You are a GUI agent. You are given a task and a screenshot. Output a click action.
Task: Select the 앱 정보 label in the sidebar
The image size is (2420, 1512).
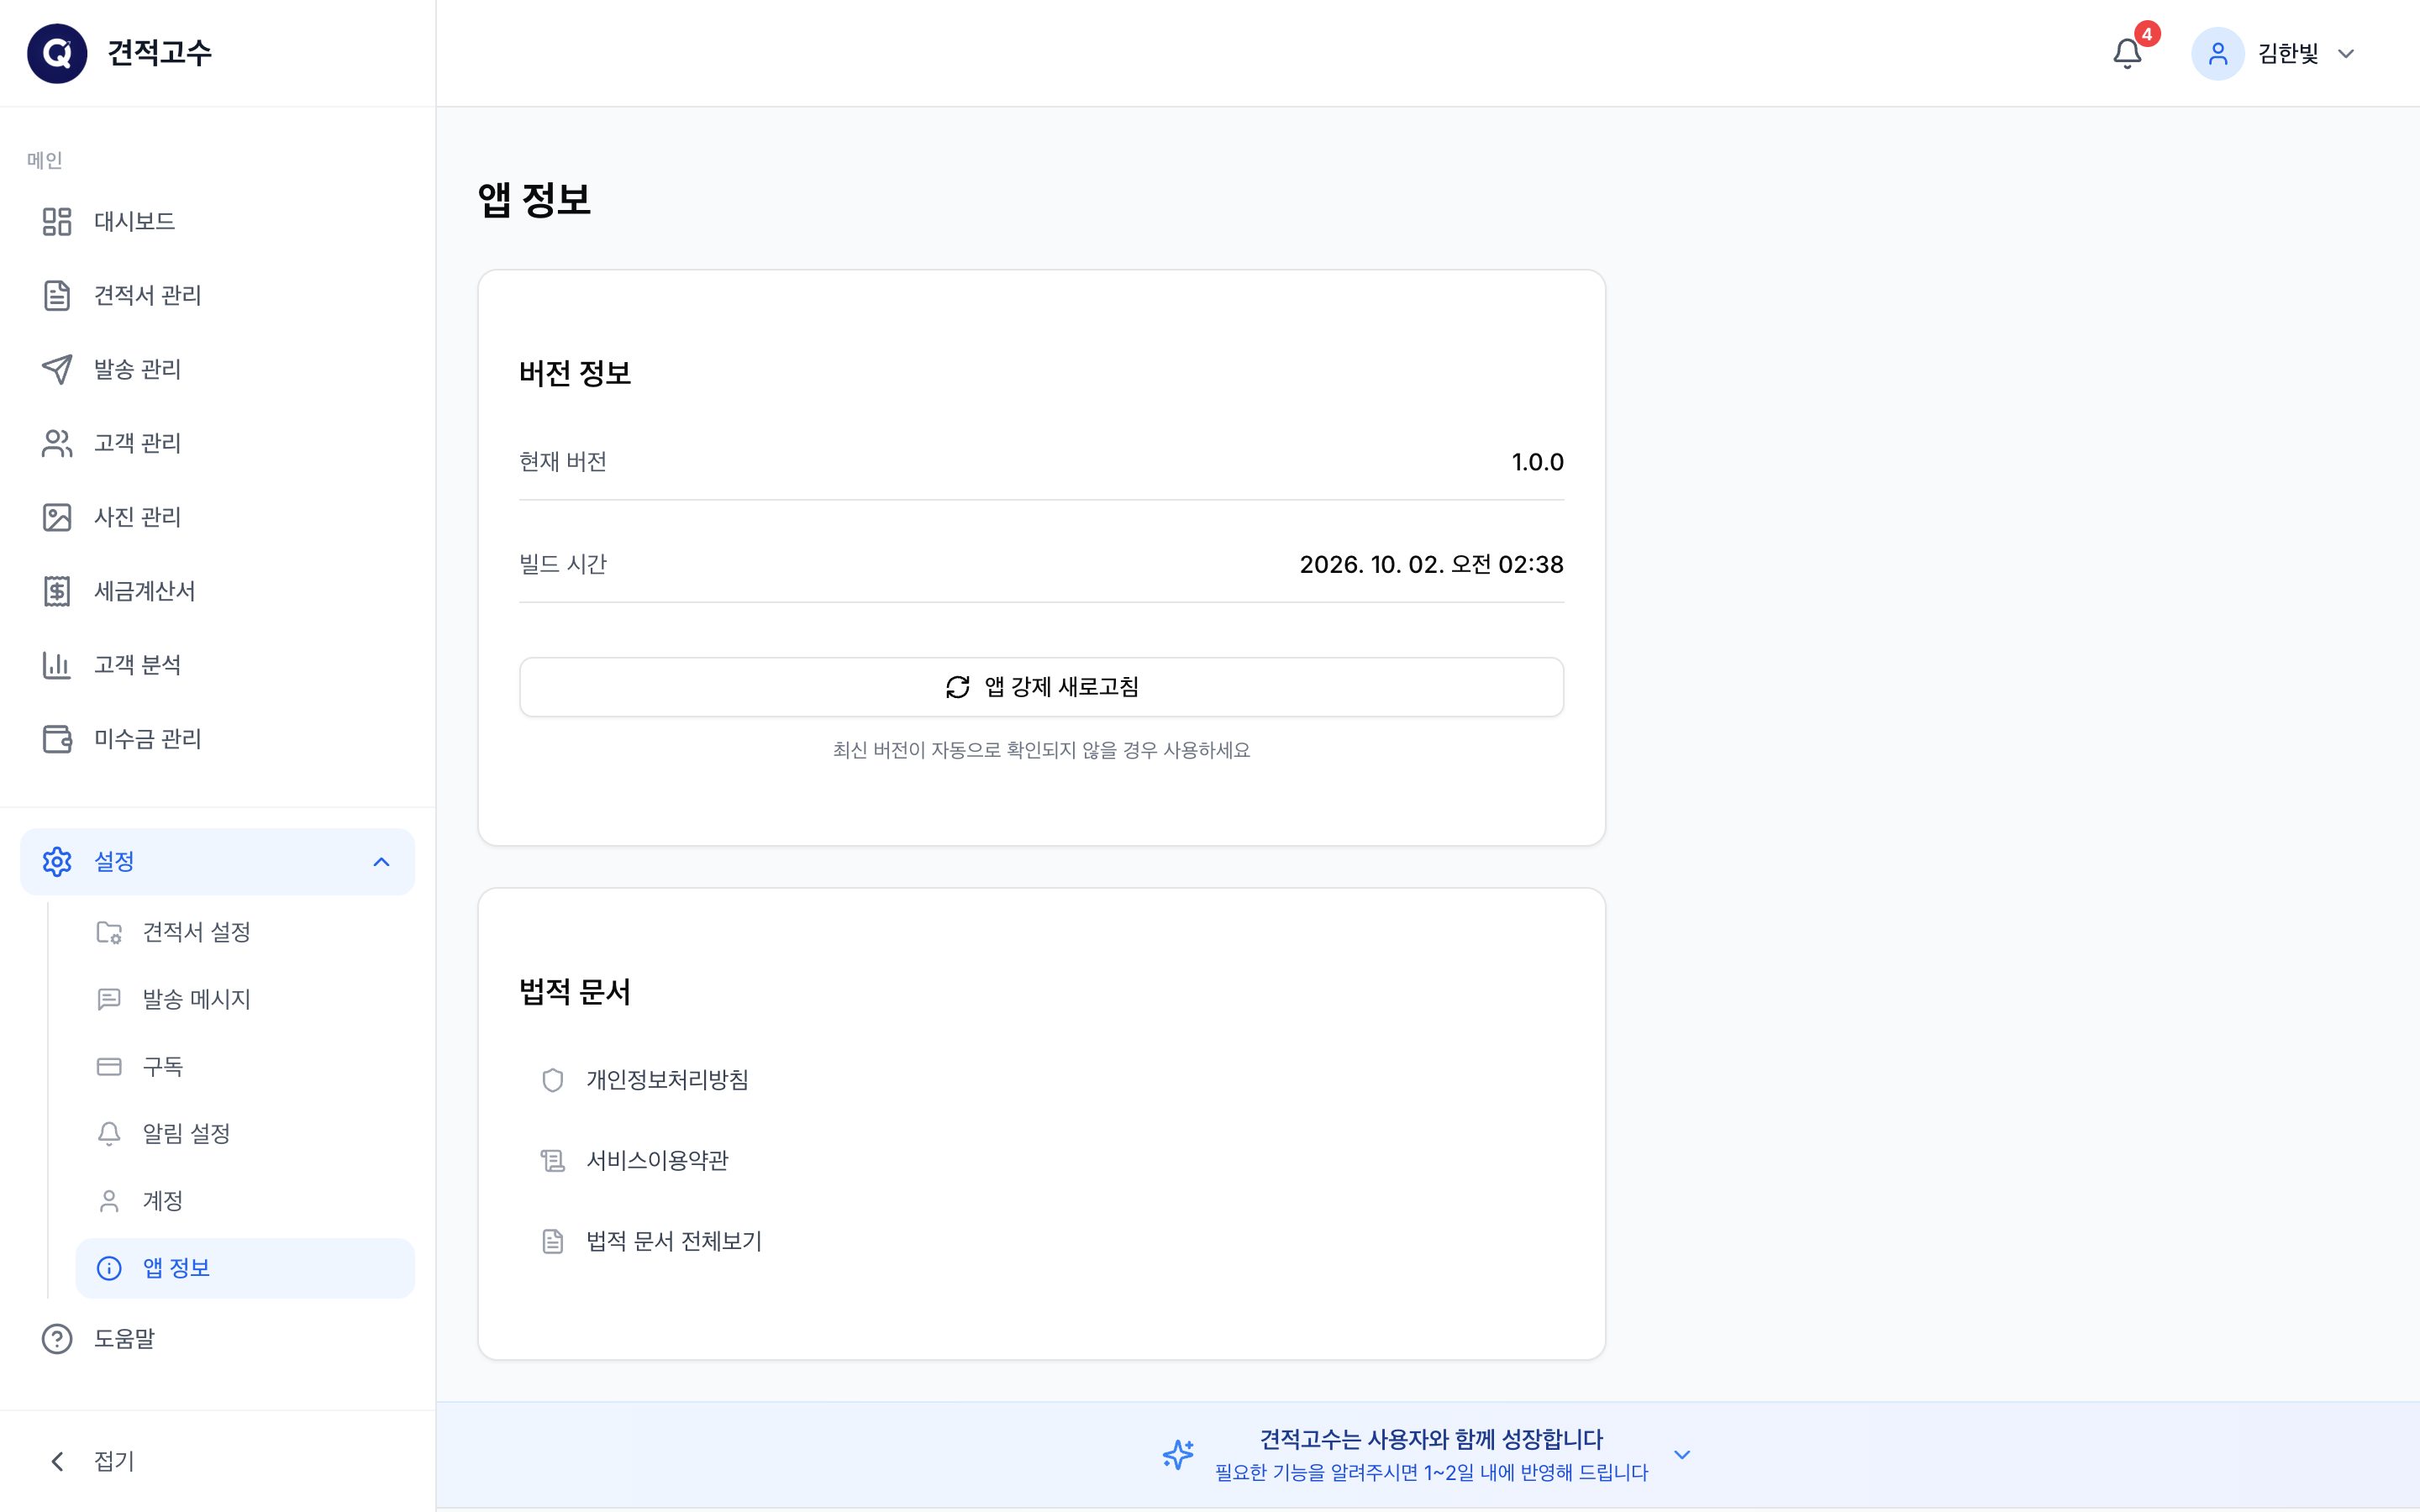tap(176, 1268)
